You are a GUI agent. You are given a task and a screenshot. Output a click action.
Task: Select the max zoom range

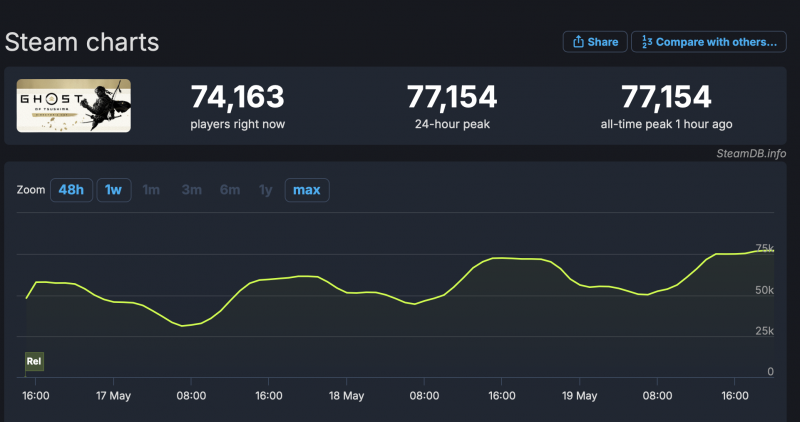pyautogui.click(x=306, y=190)
